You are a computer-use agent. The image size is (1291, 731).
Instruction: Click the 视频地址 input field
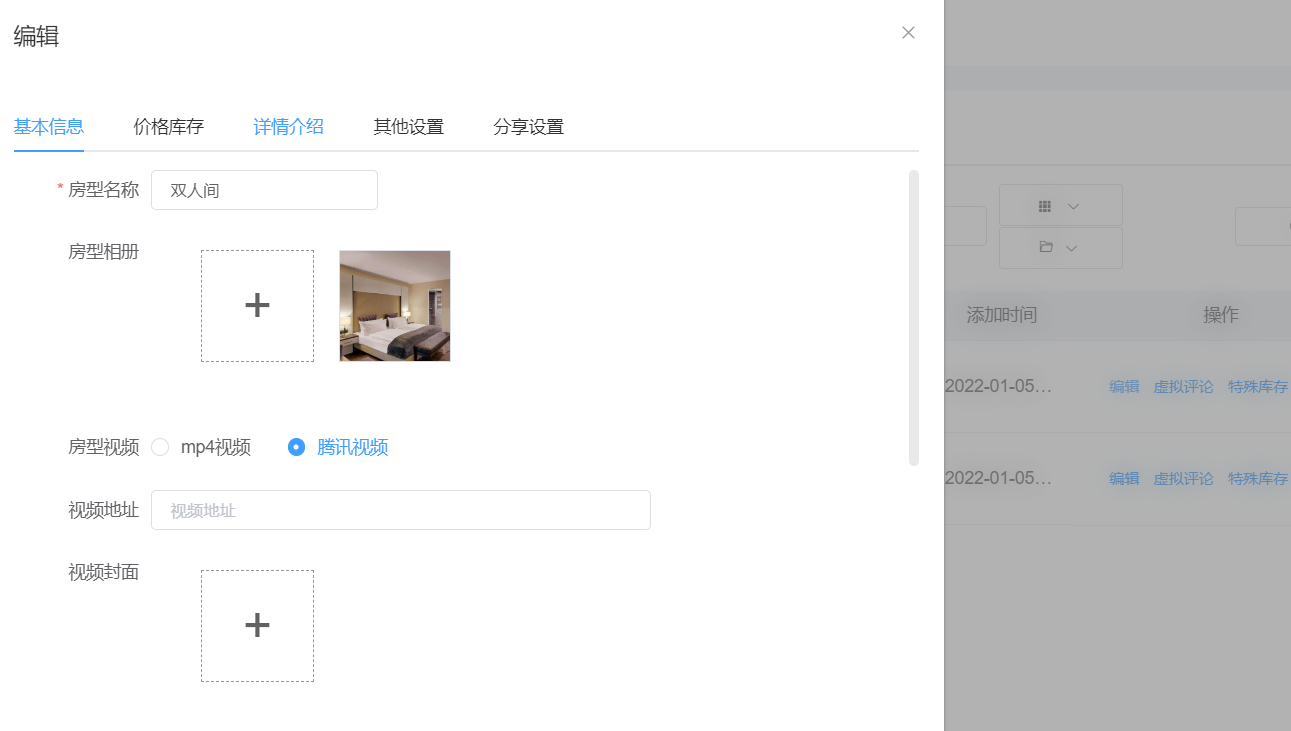[x=401, y=510]
